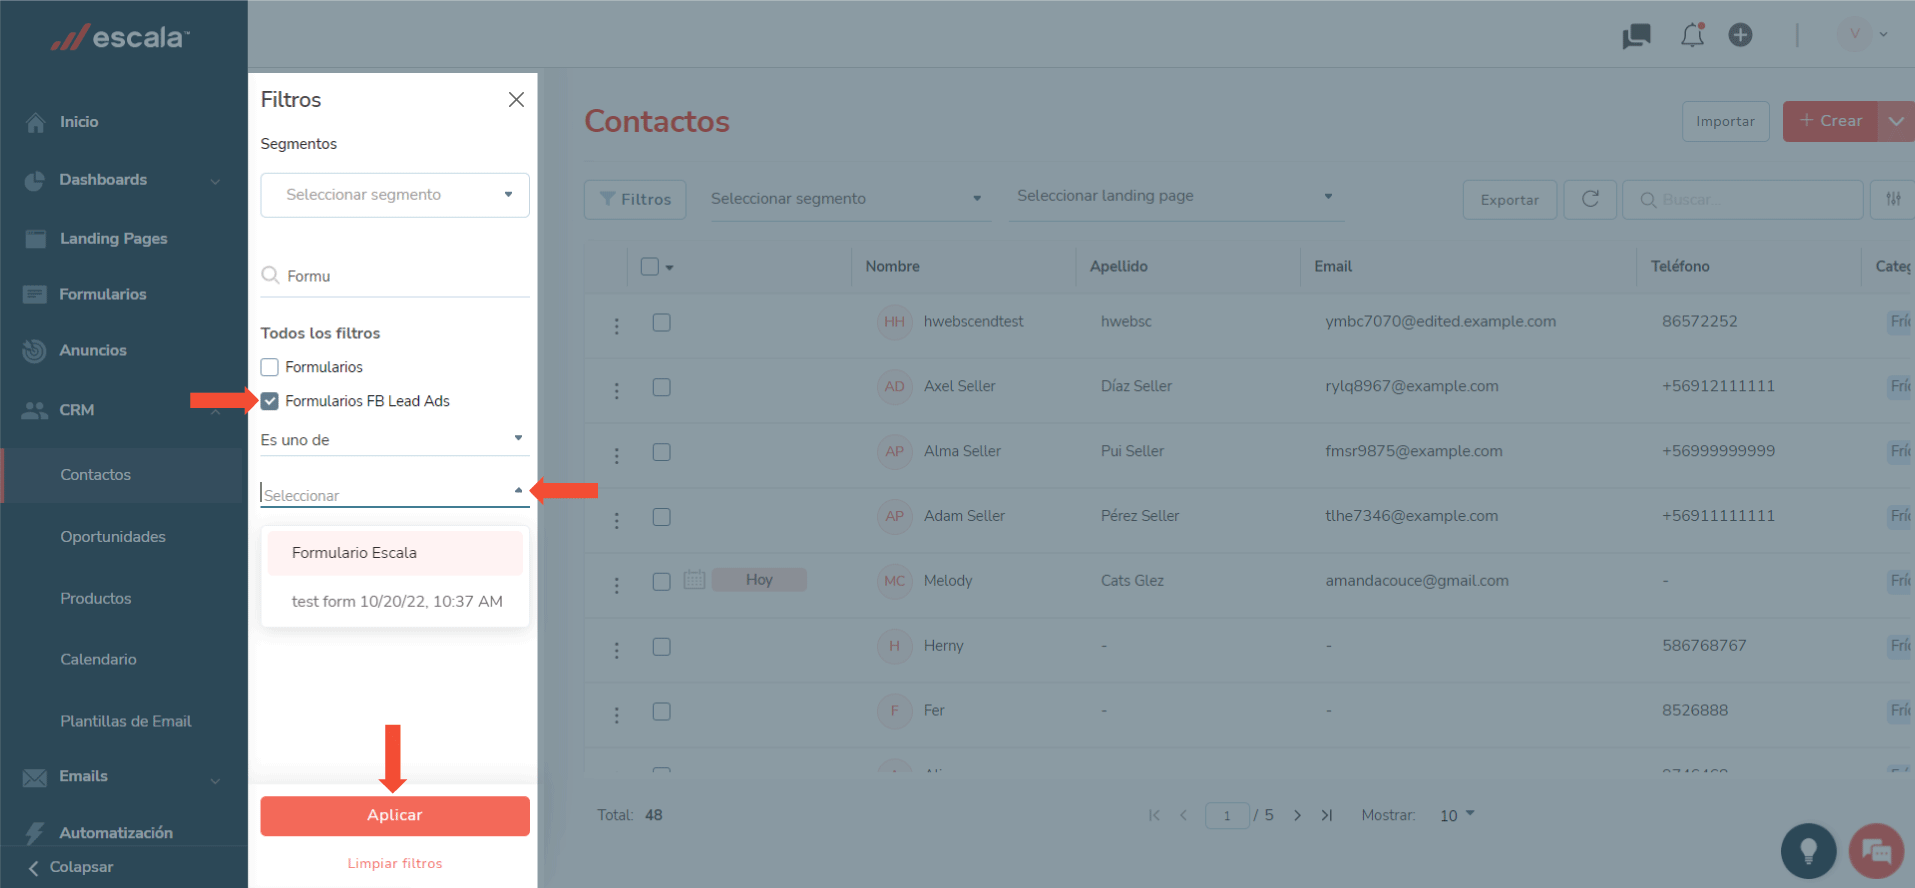Check the Formularios filter checkbox
The image size is (1915, 888).
point(270,367)
